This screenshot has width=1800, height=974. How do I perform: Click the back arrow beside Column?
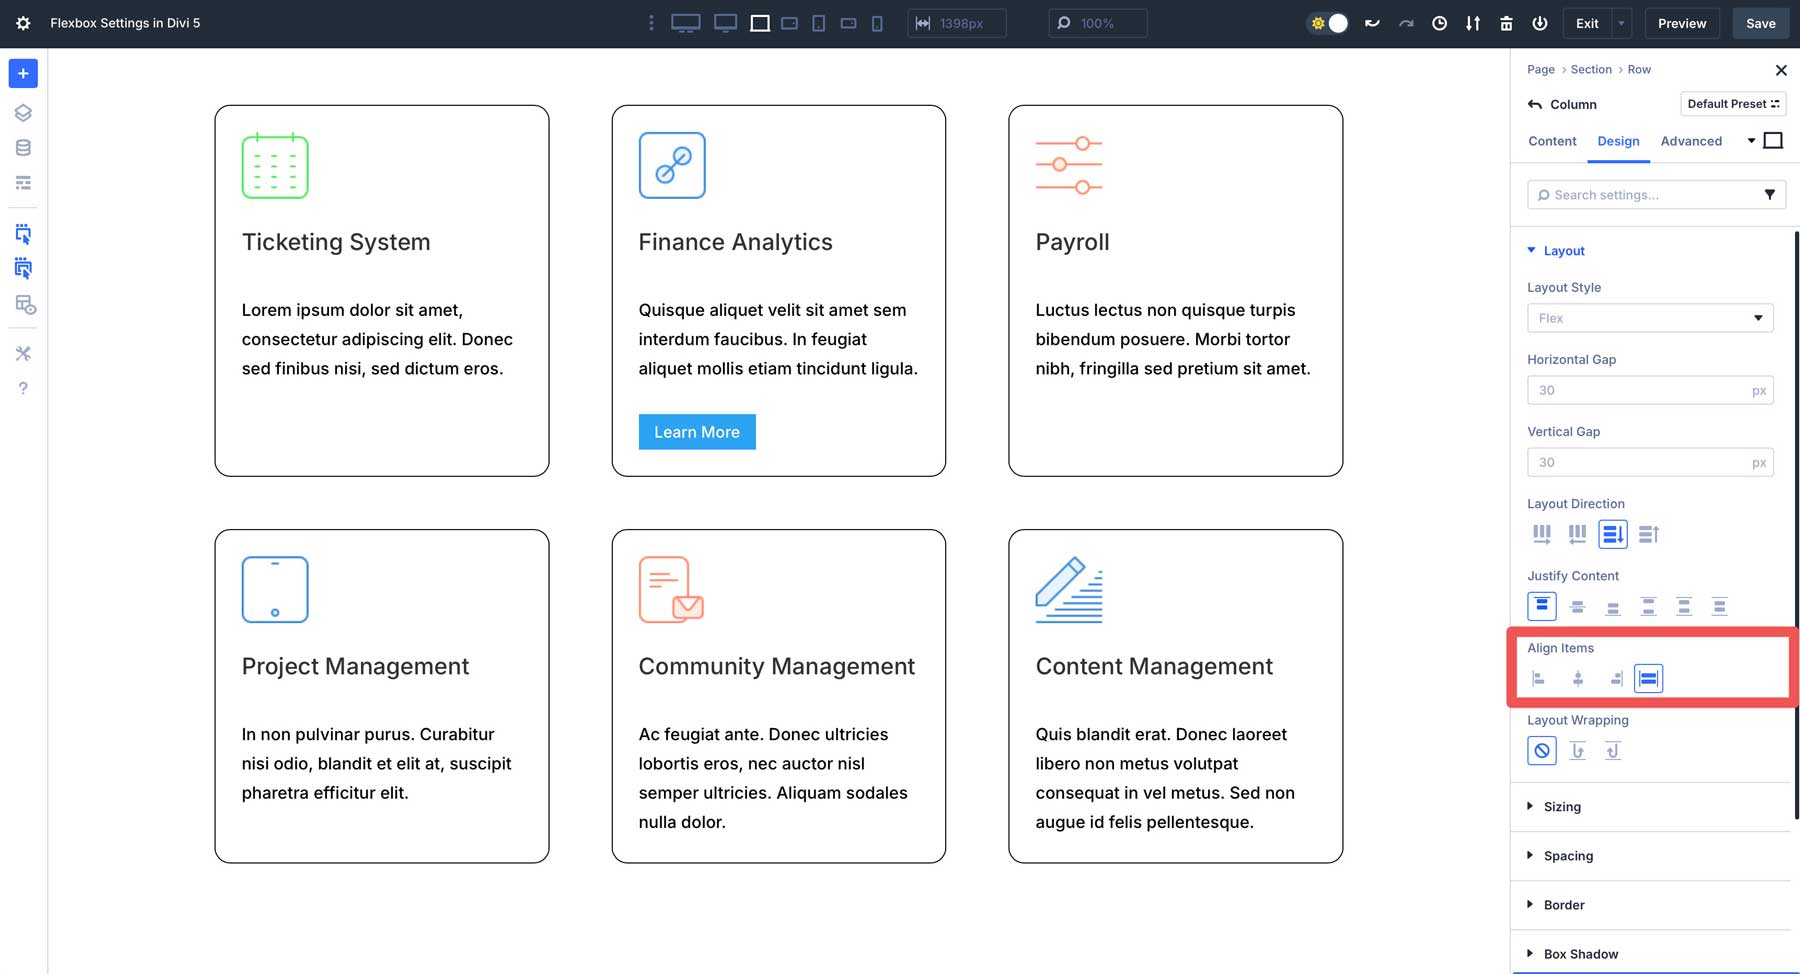click(1535, 104)
